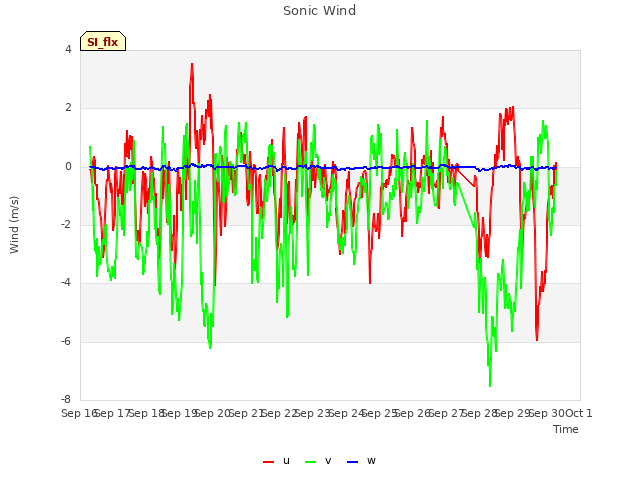
Task: Click the Sep 19 x-axis label
Action: (x=179, y=413)
